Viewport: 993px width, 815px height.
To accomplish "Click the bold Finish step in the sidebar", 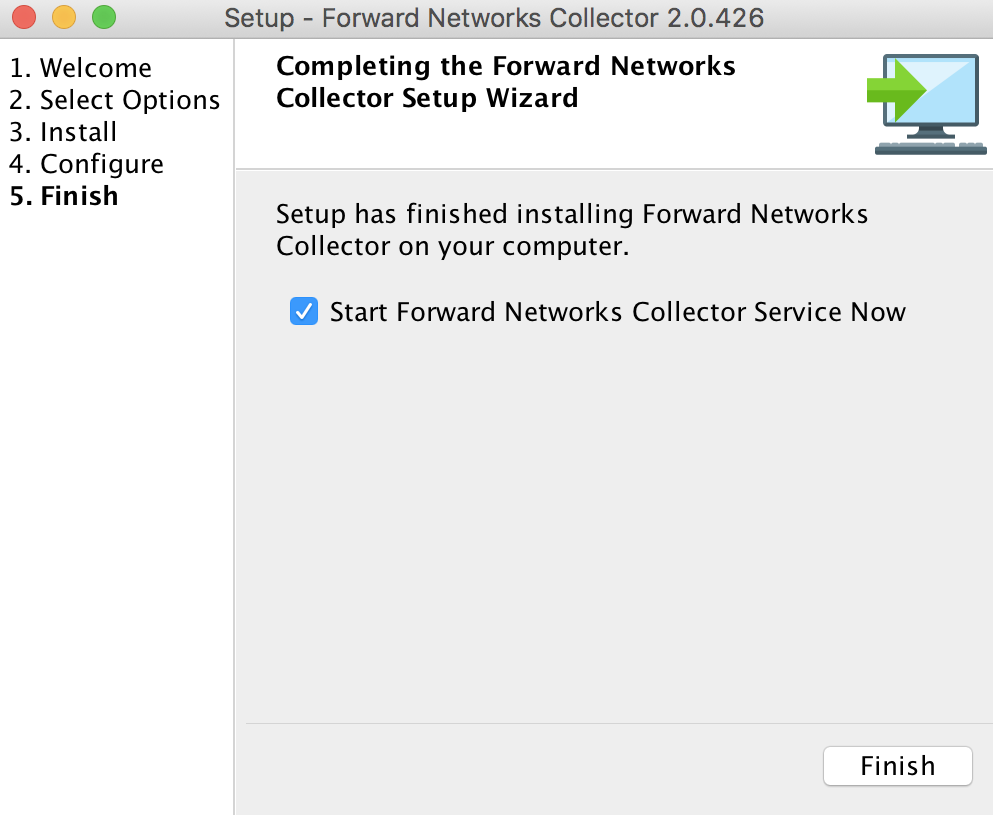I will click(62, 195).
